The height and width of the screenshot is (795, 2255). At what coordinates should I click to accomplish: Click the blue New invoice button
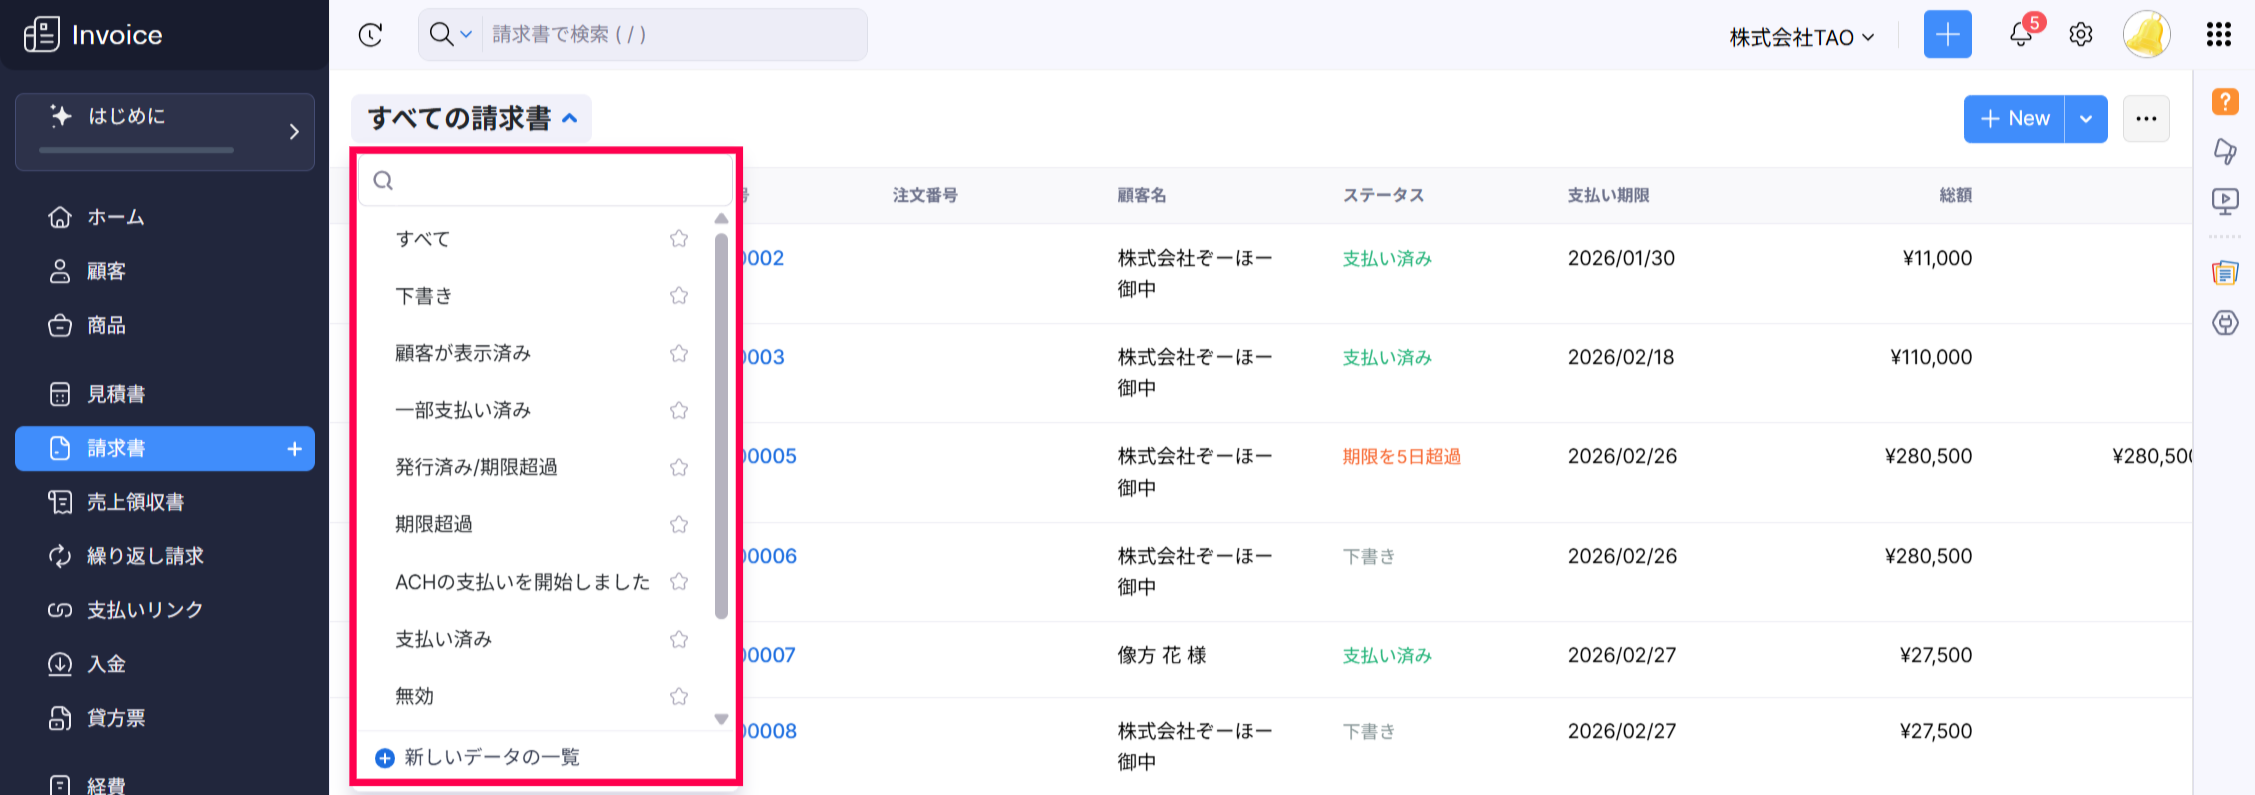click(x=2014, y=119)
